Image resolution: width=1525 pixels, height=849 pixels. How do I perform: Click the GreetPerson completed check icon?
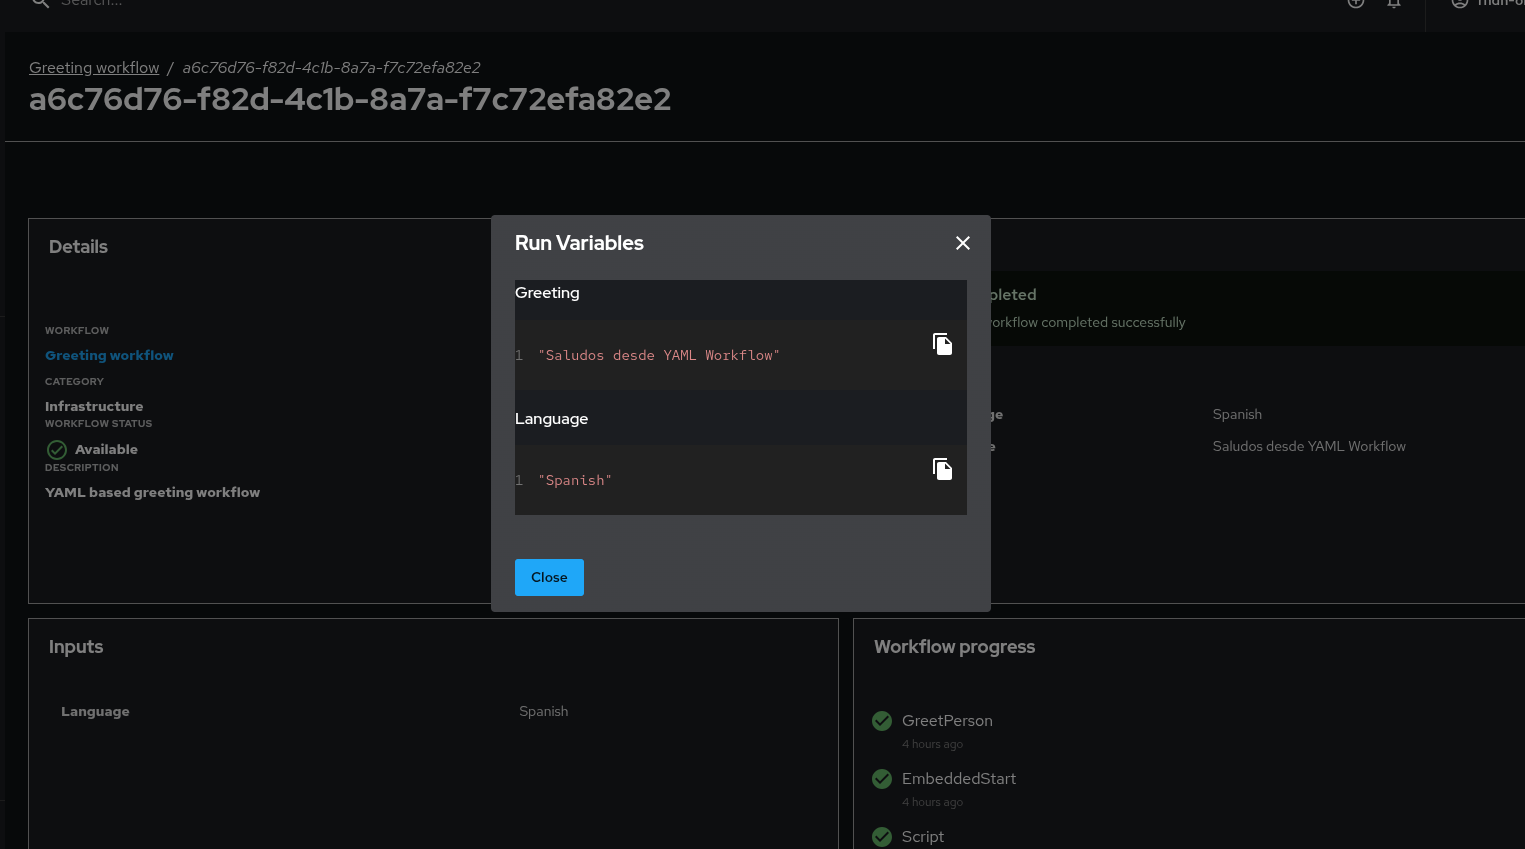coord(882,721)
